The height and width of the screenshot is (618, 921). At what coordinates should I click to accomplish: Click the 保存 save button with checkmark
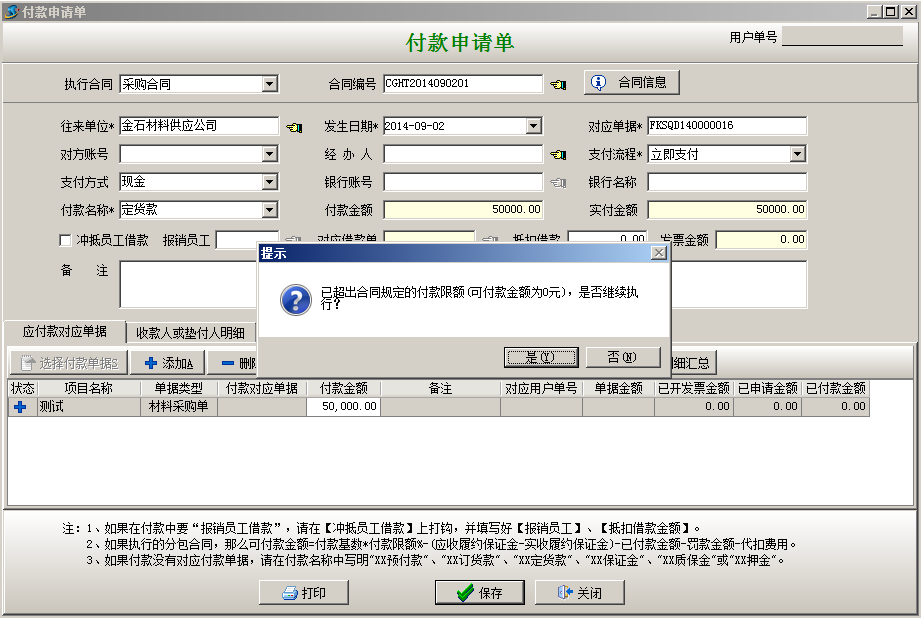click(479, 592)
